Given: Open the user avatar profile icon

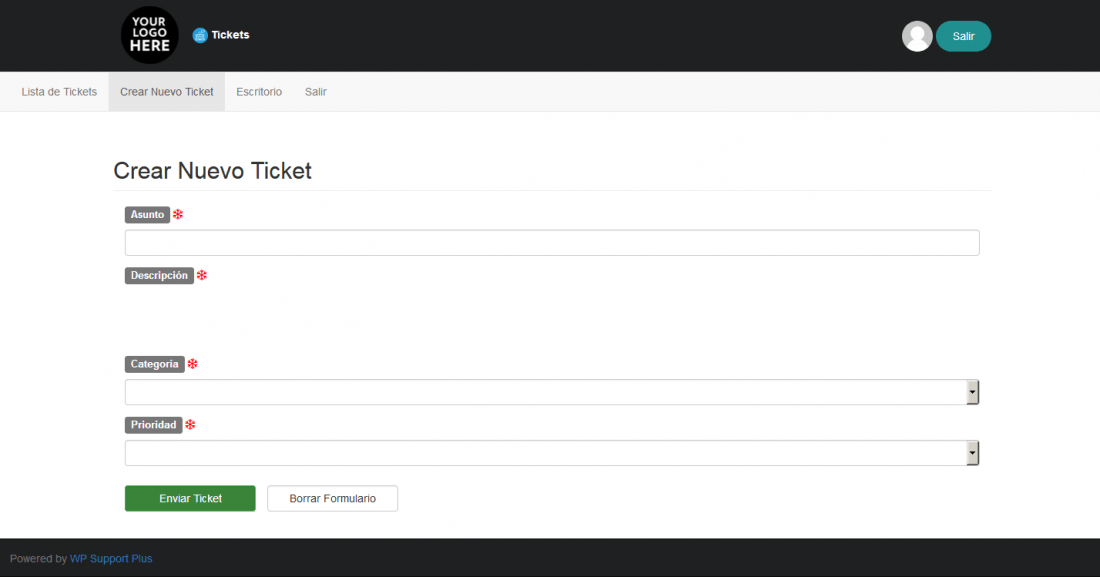Looking at the screenshot, I should tap(917, 37).
